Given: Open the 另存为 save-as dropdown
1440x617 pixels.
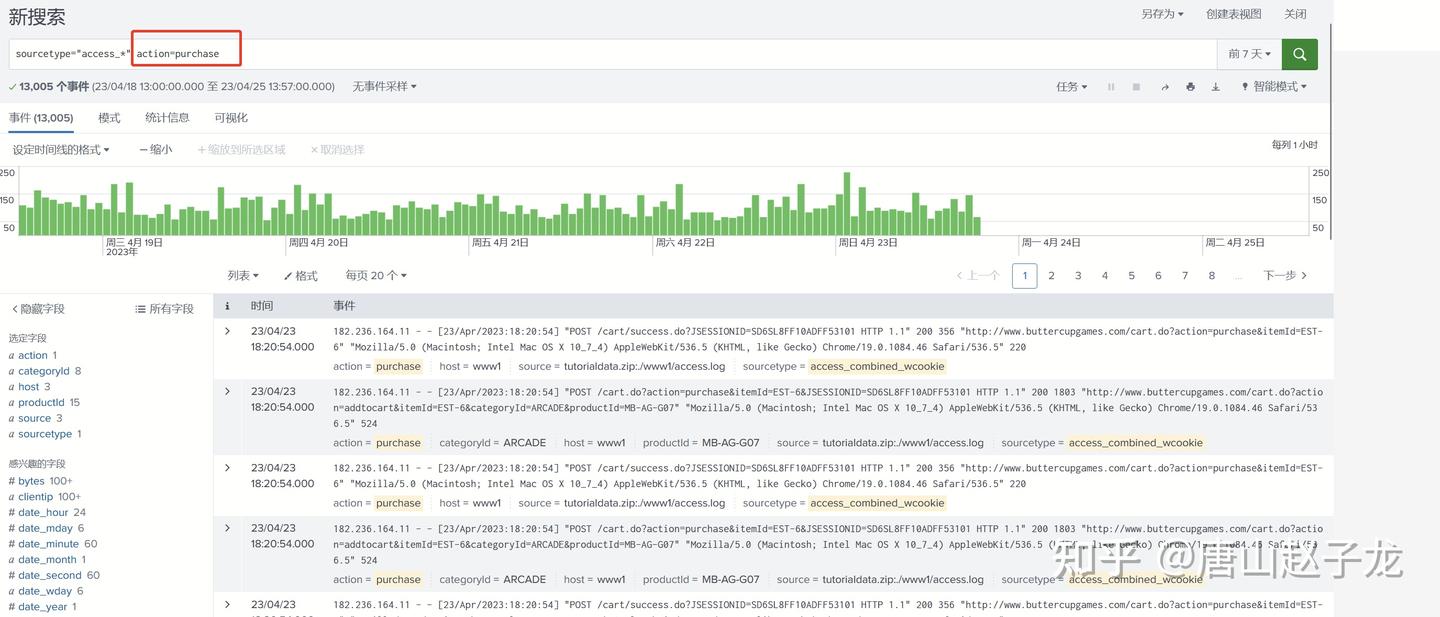Looking at the screenshot, I should click(1162, 13).
